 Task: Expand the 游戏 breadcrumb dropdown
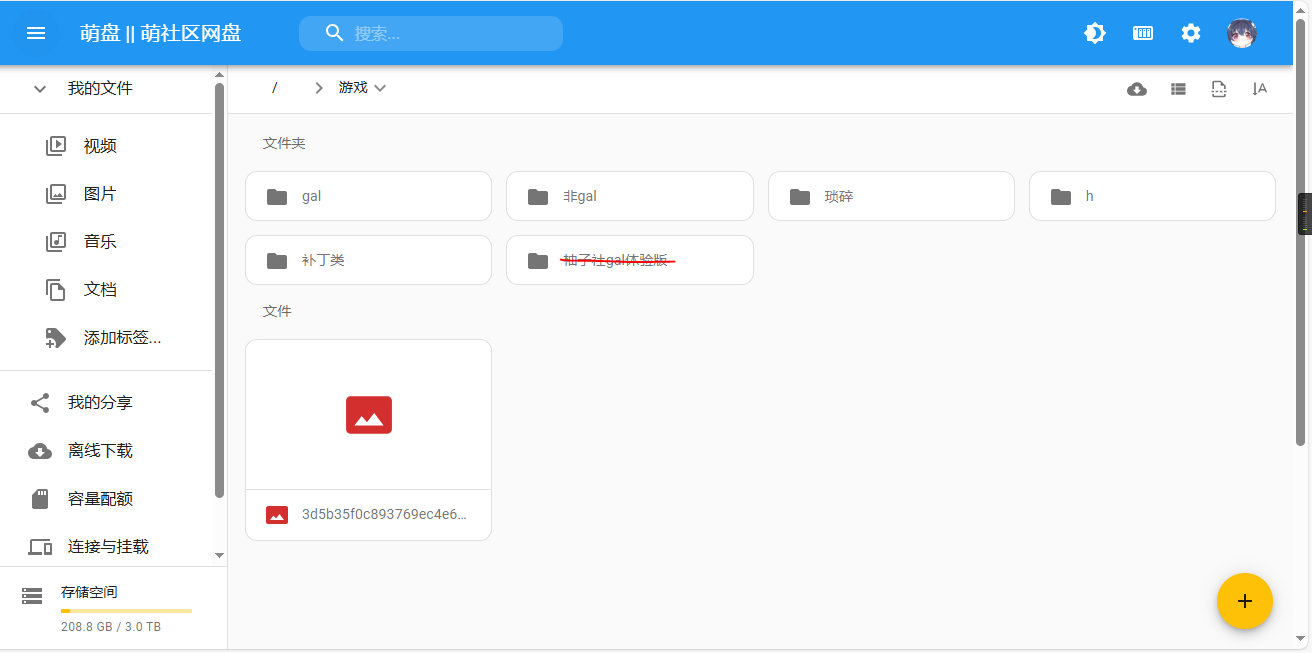(x=380, y=88)
